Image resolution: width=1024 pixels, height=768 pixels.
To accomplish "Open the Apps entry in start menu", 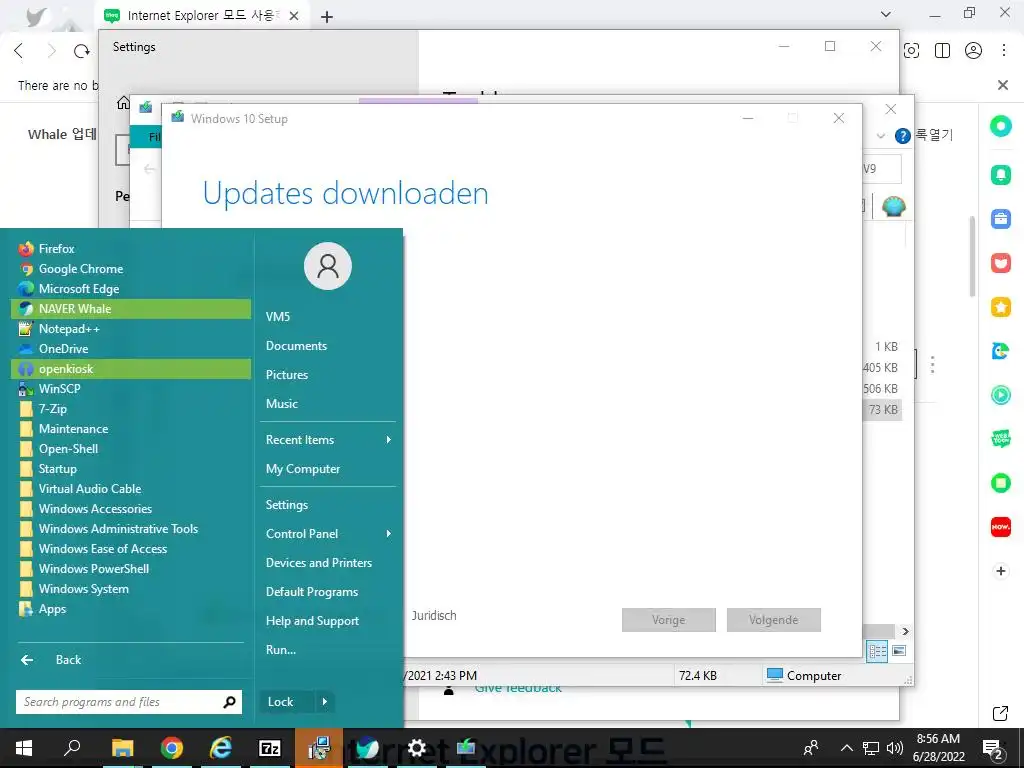I will 131,609.
